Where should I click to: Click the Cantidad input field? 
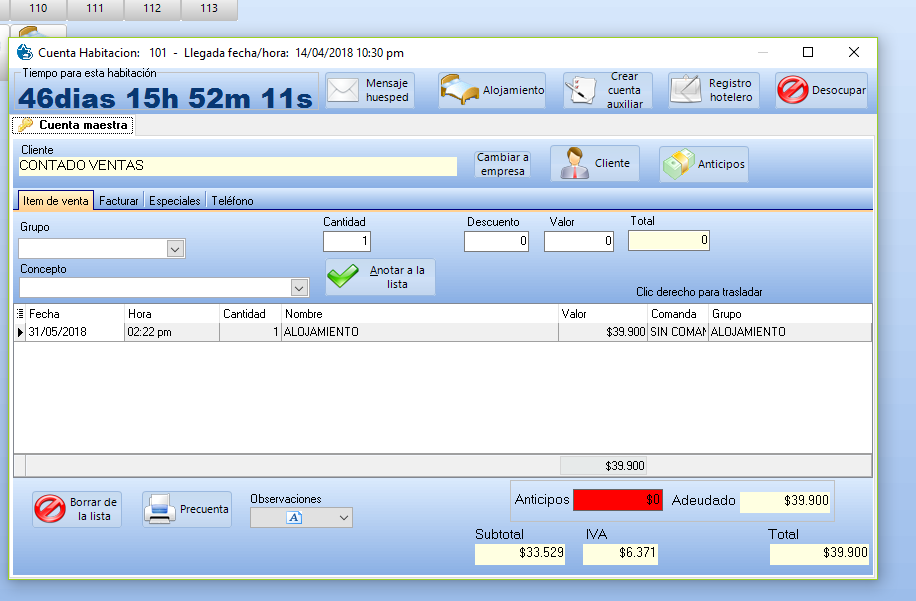coord(347,241)
